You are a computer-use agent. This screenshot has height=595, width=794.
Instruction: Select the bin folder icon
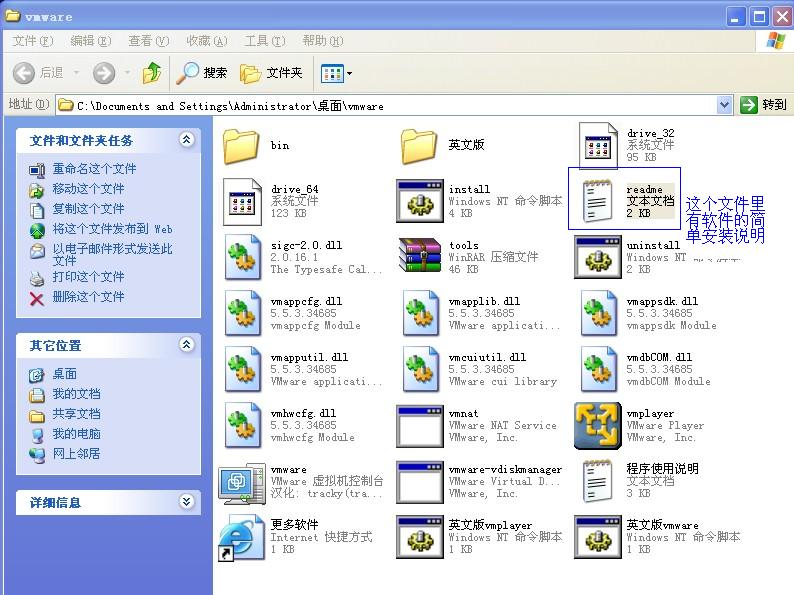click(241, 146)
